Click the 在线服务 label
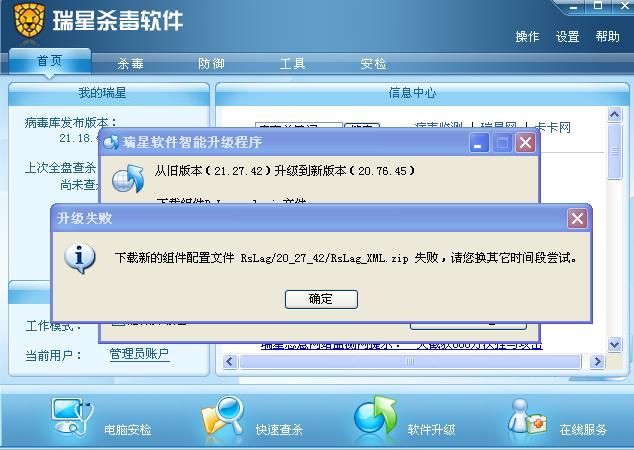 (x=583, y=430)
